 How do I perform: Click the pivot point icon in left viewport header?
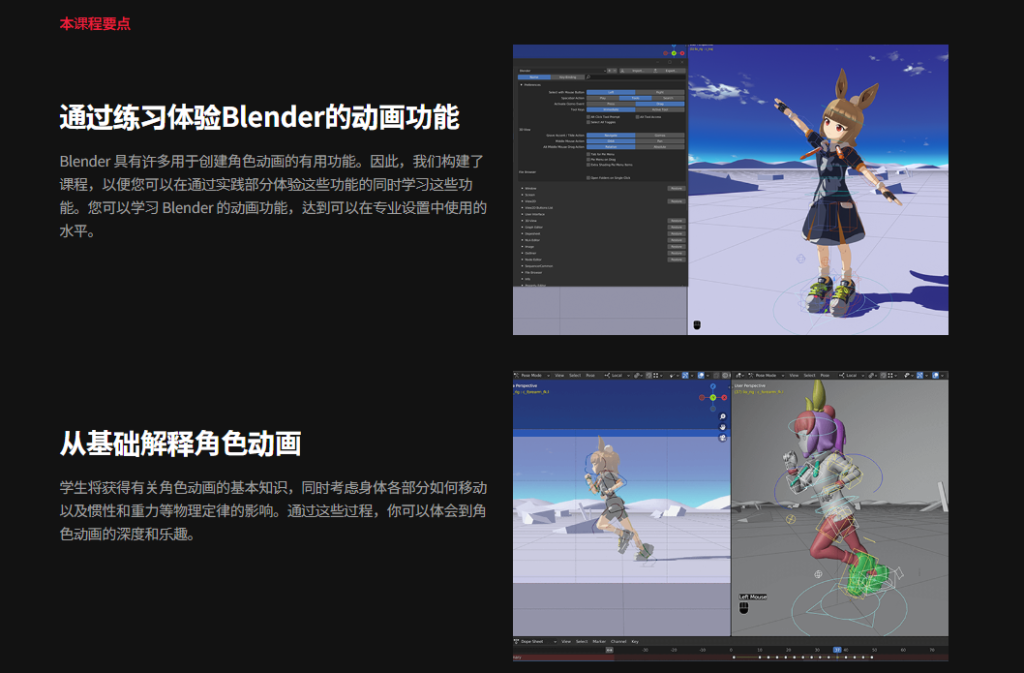tap(636, 375)
